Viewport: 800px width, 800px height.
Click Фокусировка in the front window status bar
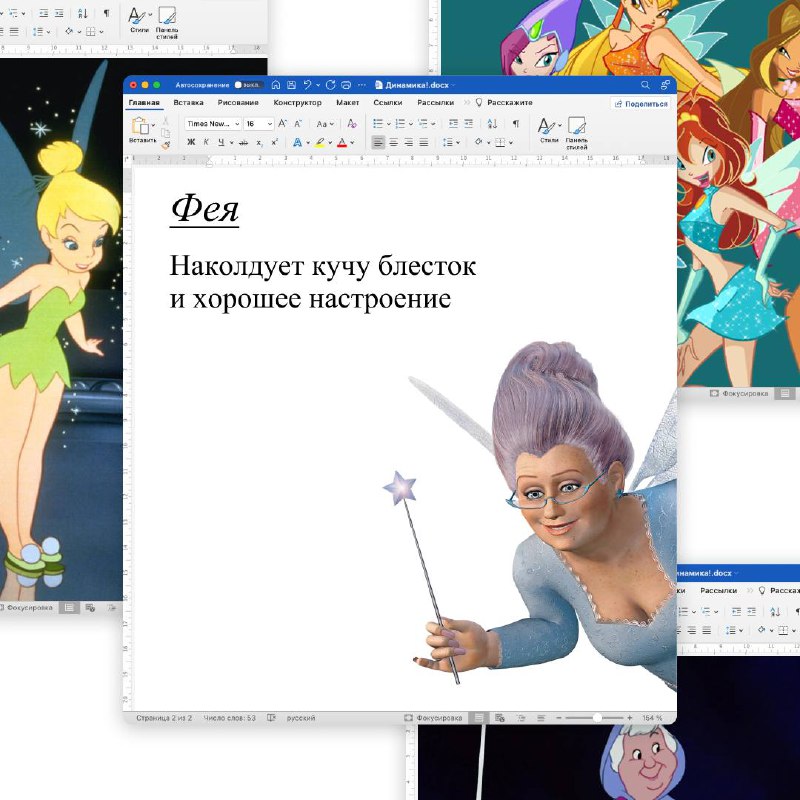434,717
